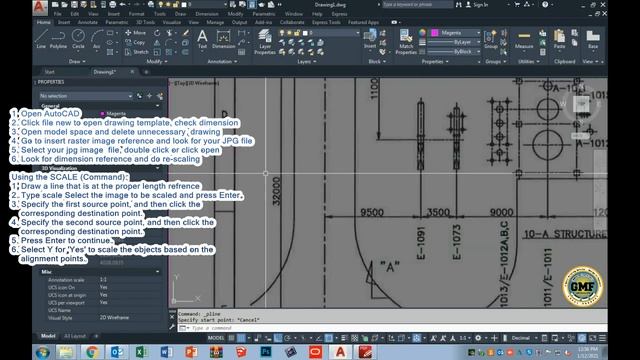640x360 pixels.
Task: Click the Move tool
Action: [x=135, y=33]
